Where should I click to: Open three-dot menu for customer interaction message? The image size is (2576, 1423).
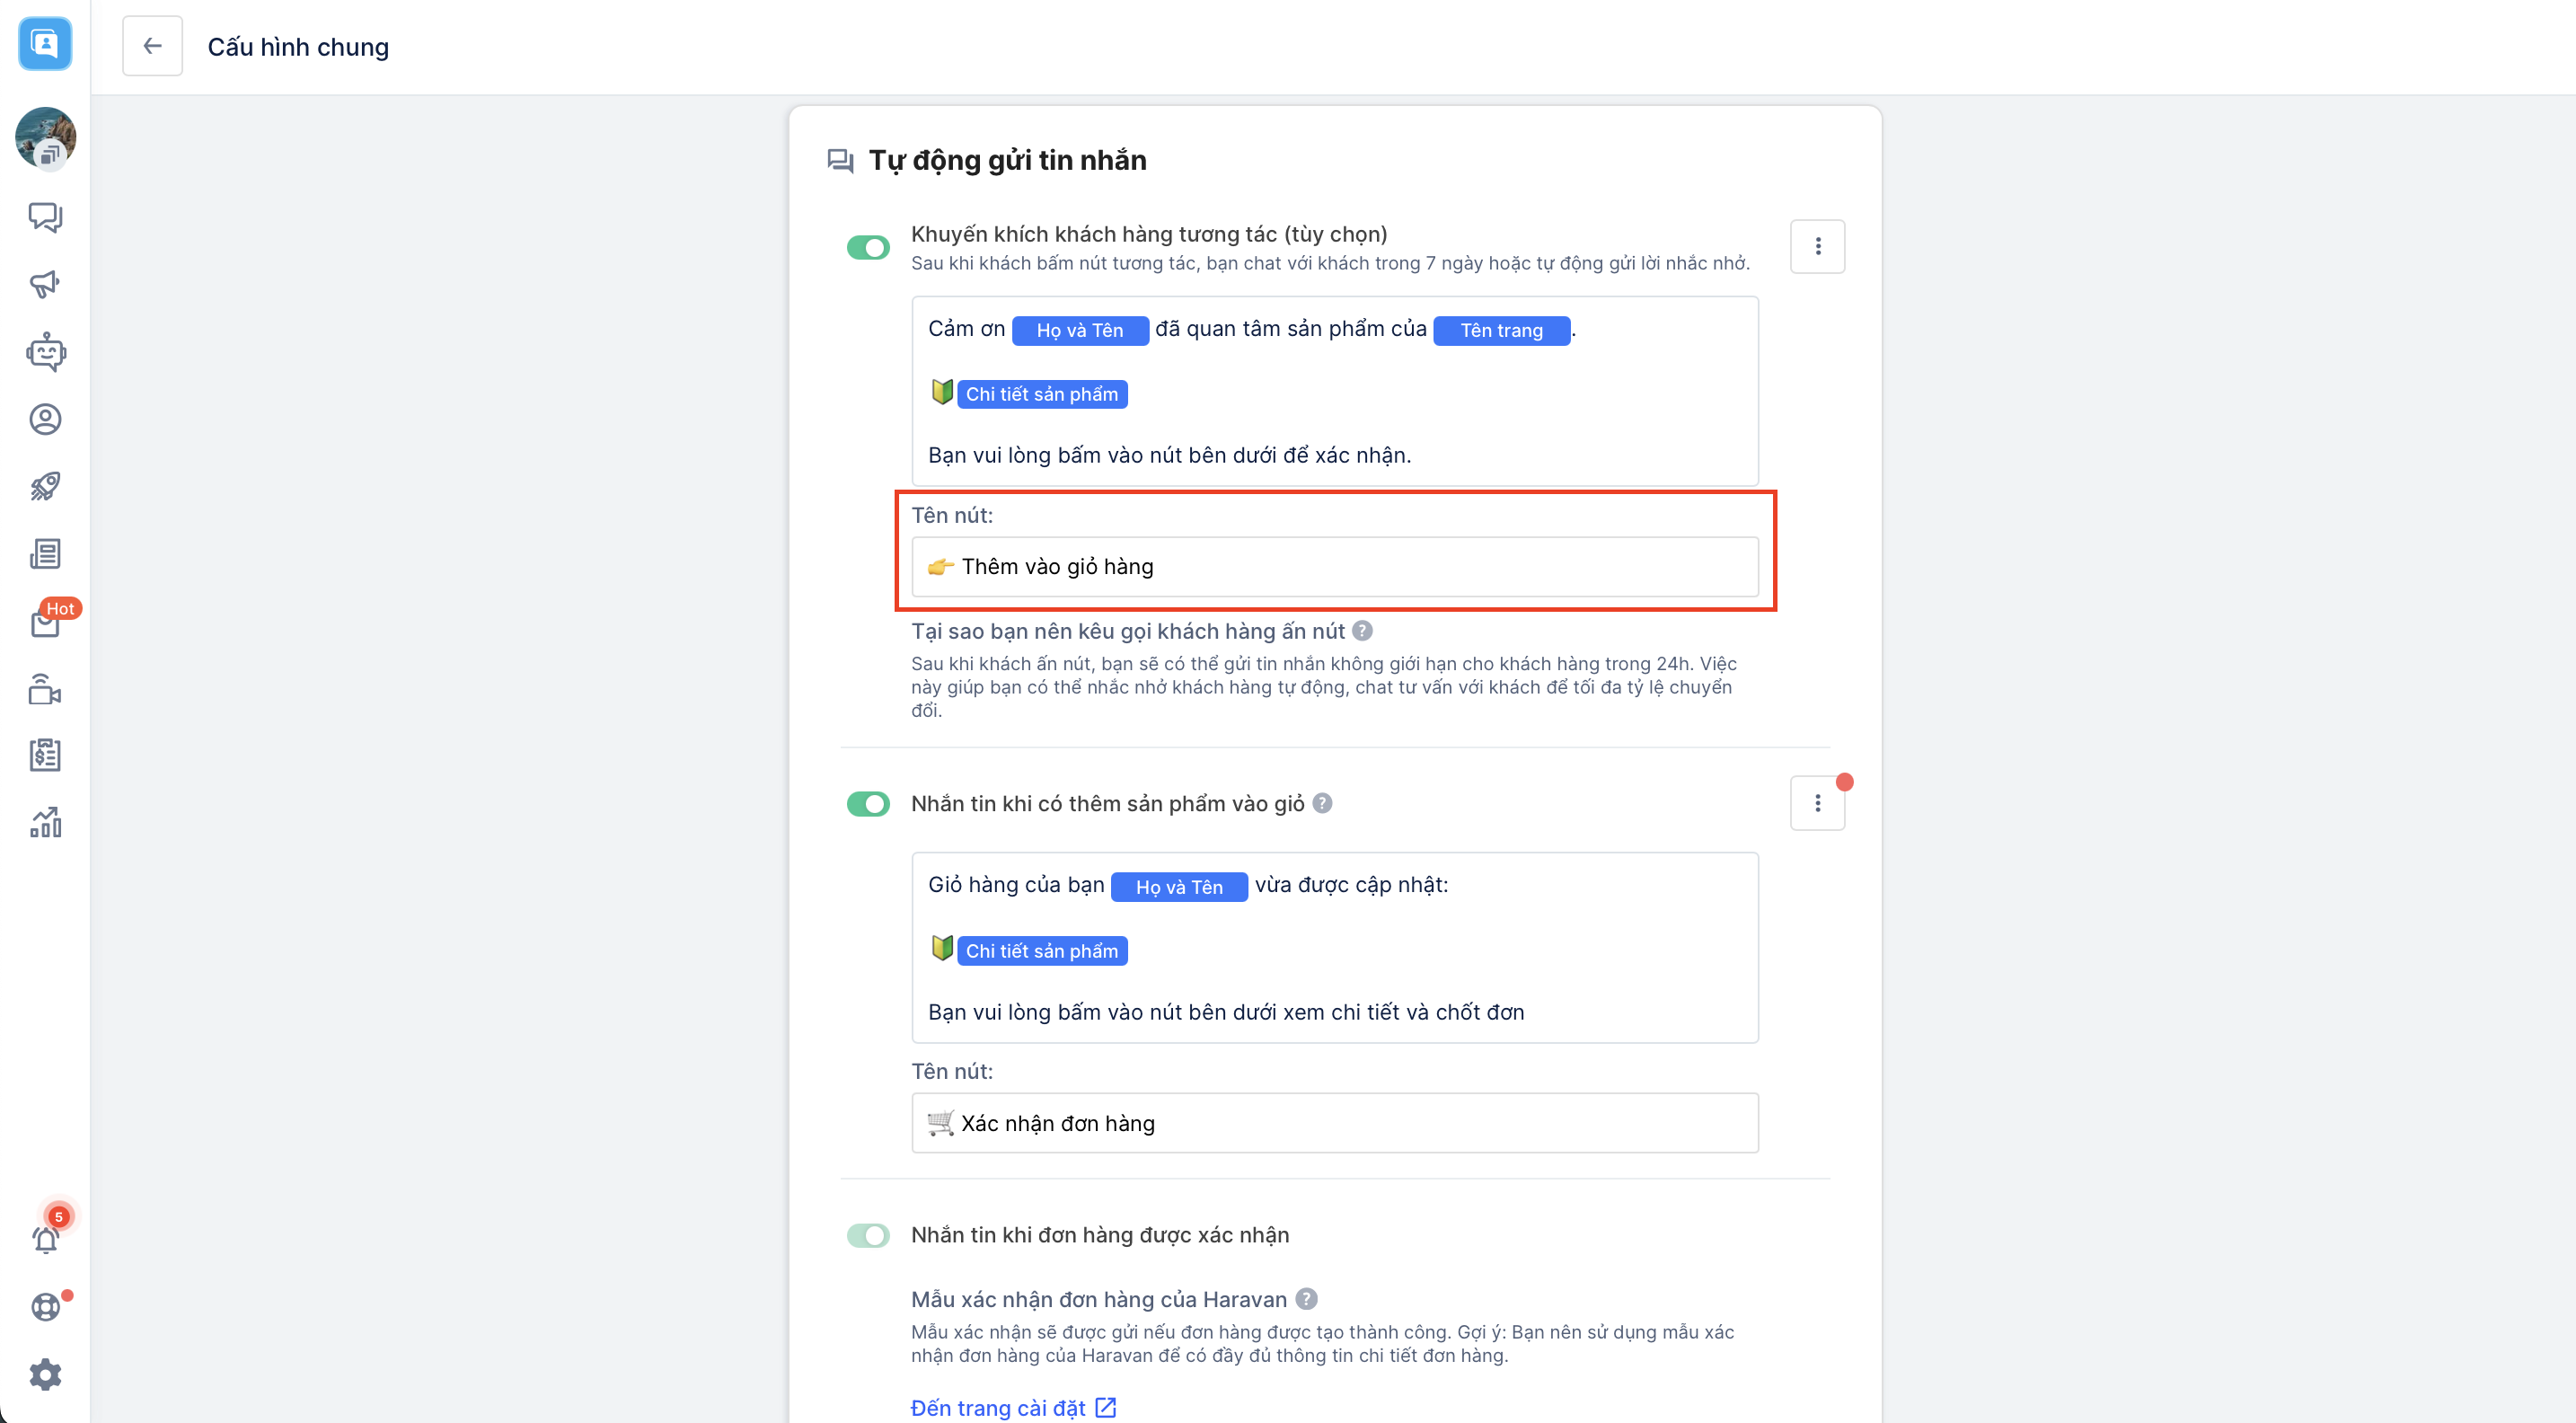coord(1817,246)
